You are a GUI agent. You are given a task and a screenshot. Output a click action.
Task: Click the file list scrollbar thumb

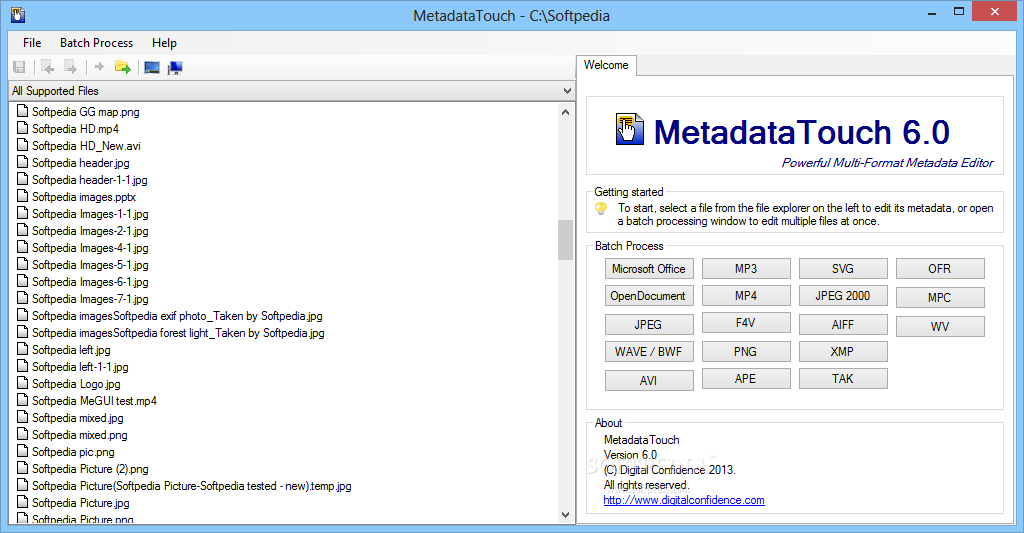click(566, 240)
